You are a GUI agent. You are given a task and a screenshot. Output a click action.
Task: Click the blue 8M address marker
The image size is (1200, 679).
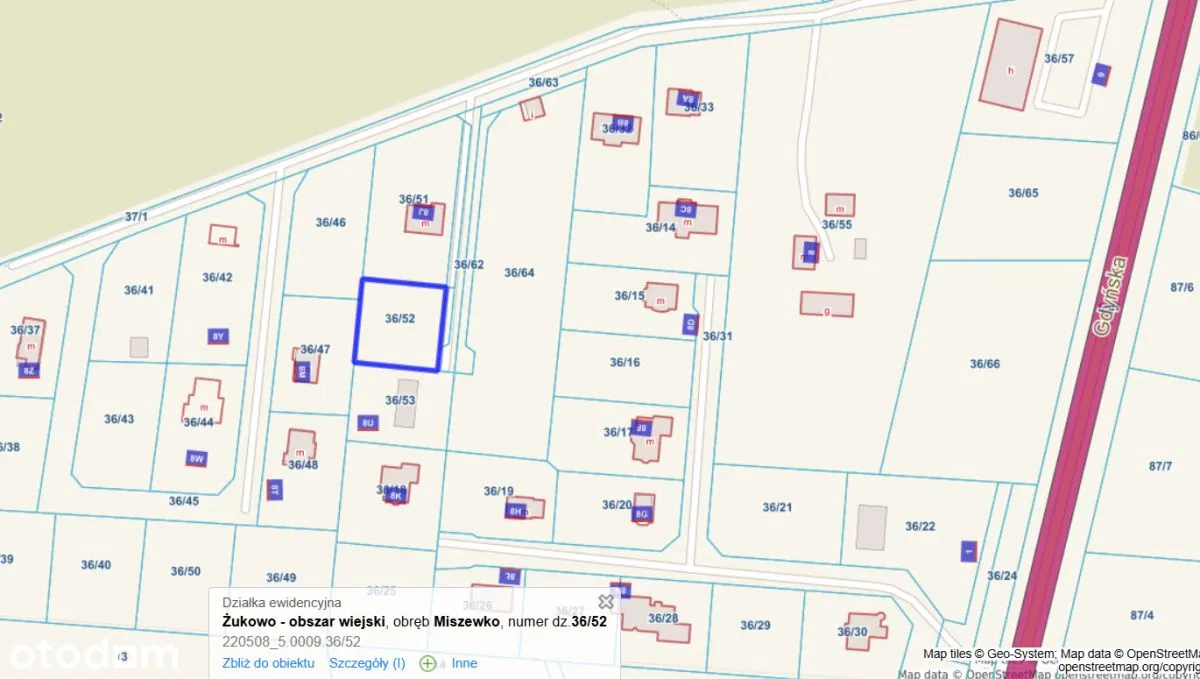[x=302, y=373]
